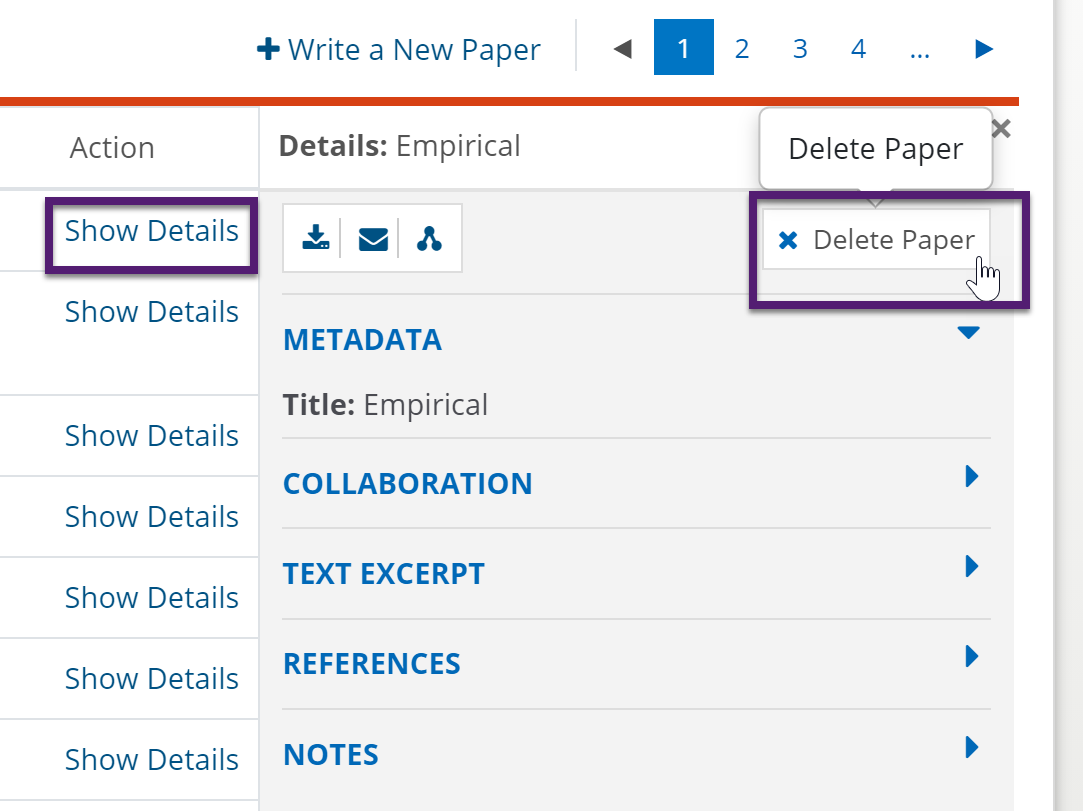Collapse the METADATA section

(969, 333)
